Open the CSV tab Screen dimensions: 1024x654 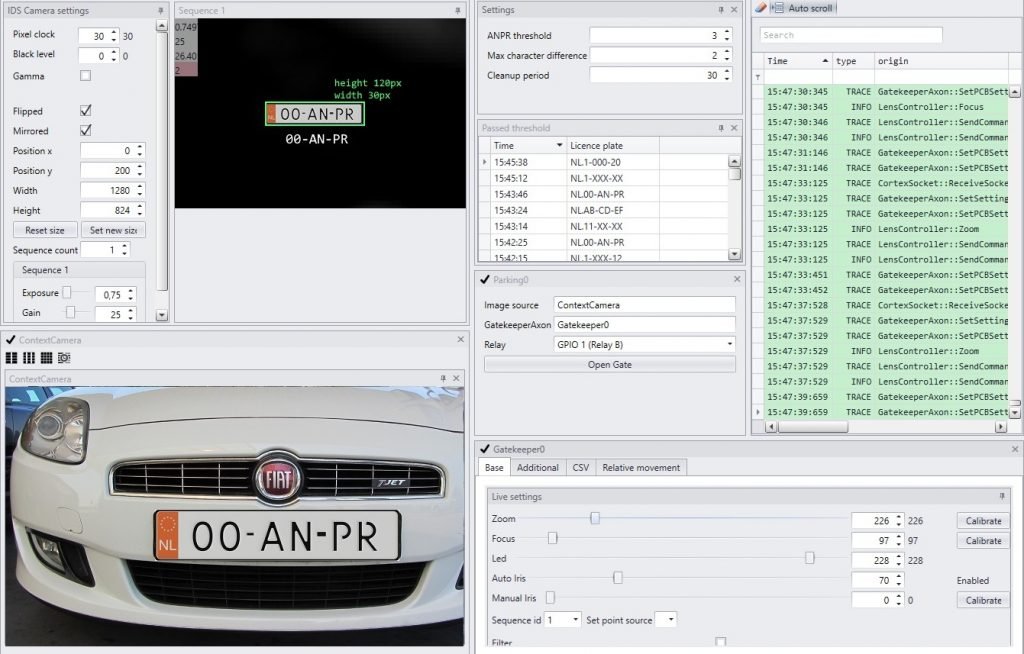coord(581,468)
